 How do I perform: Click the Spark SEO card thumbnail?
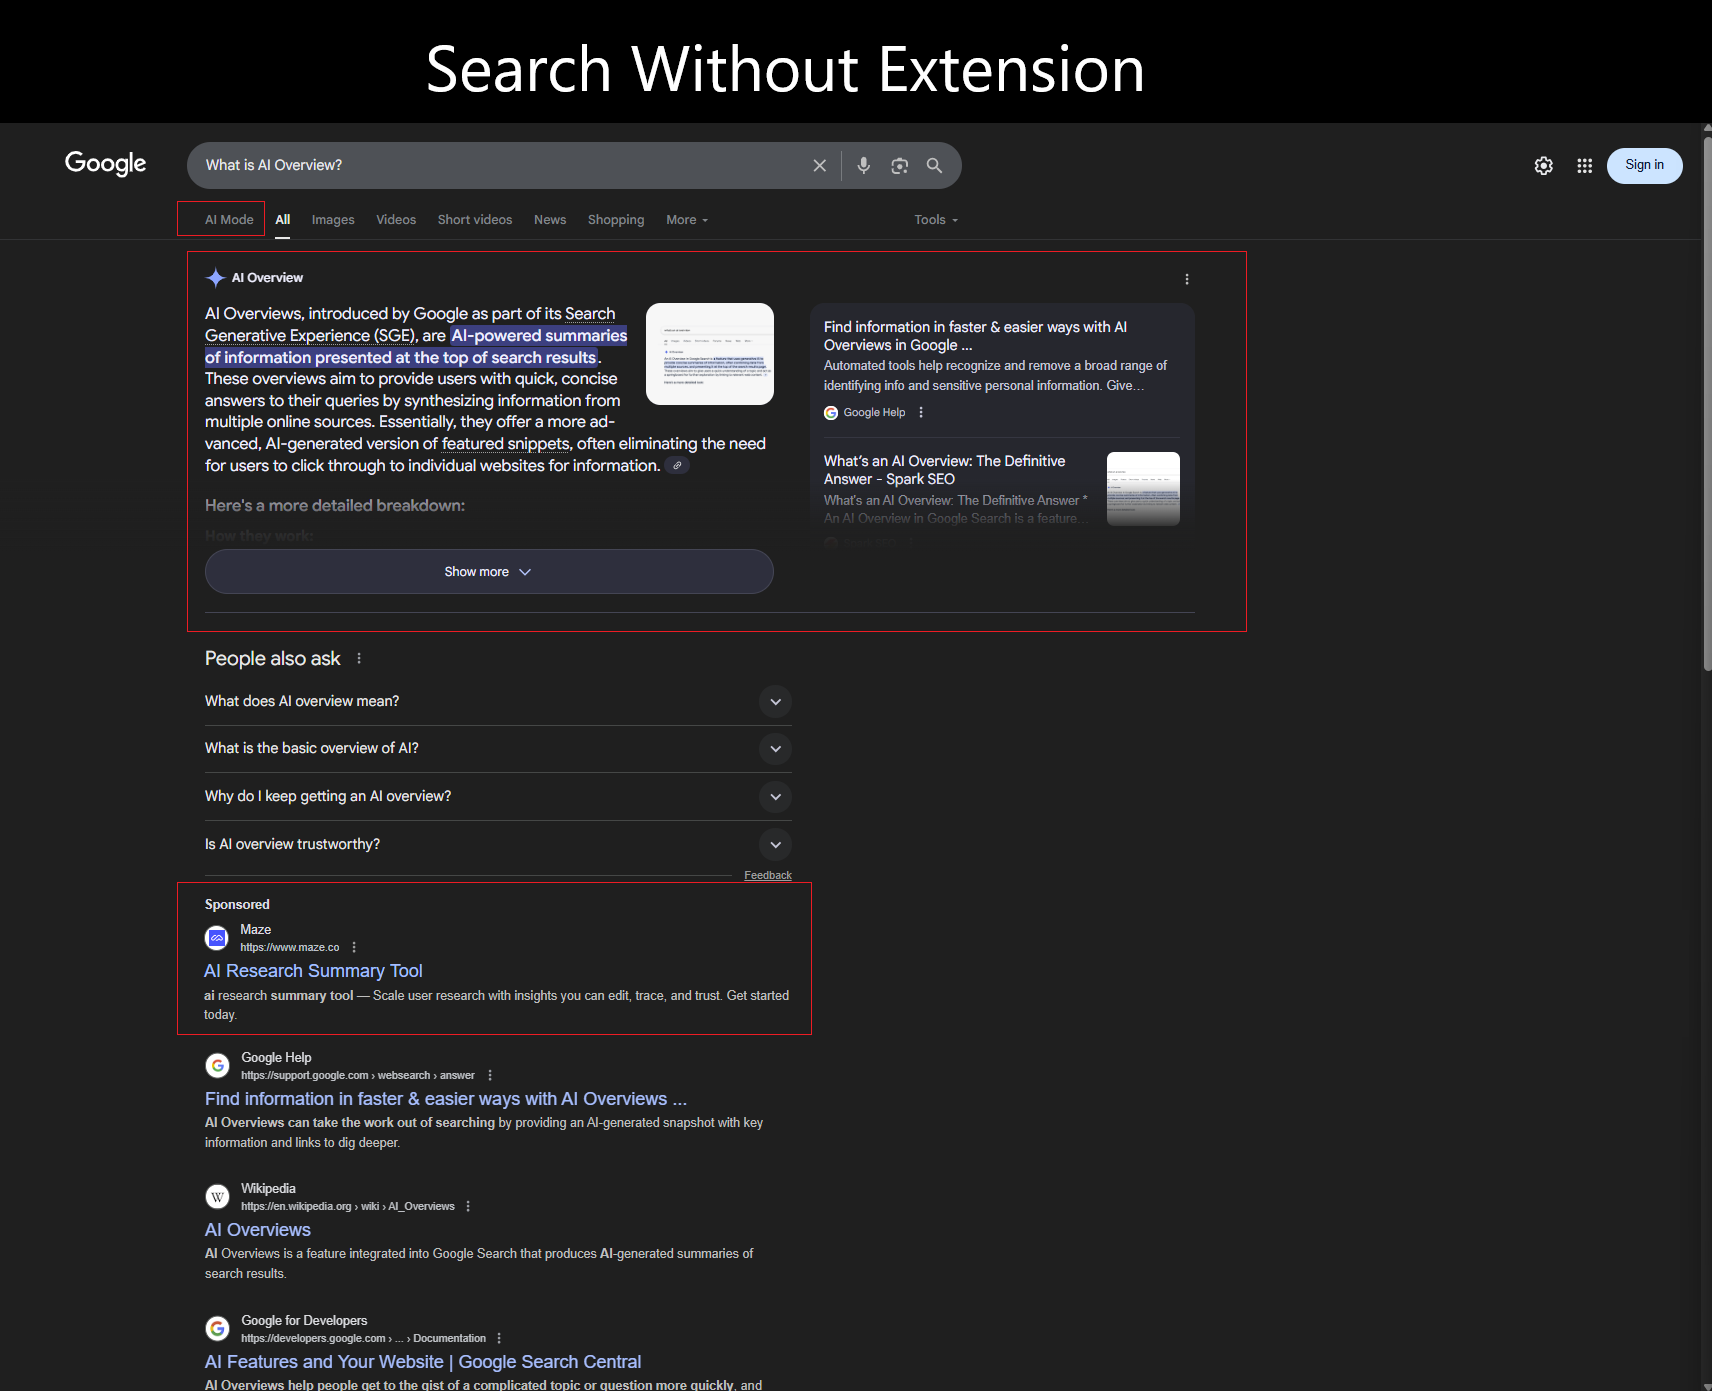pyautogui.click(x=1143, y=489)
